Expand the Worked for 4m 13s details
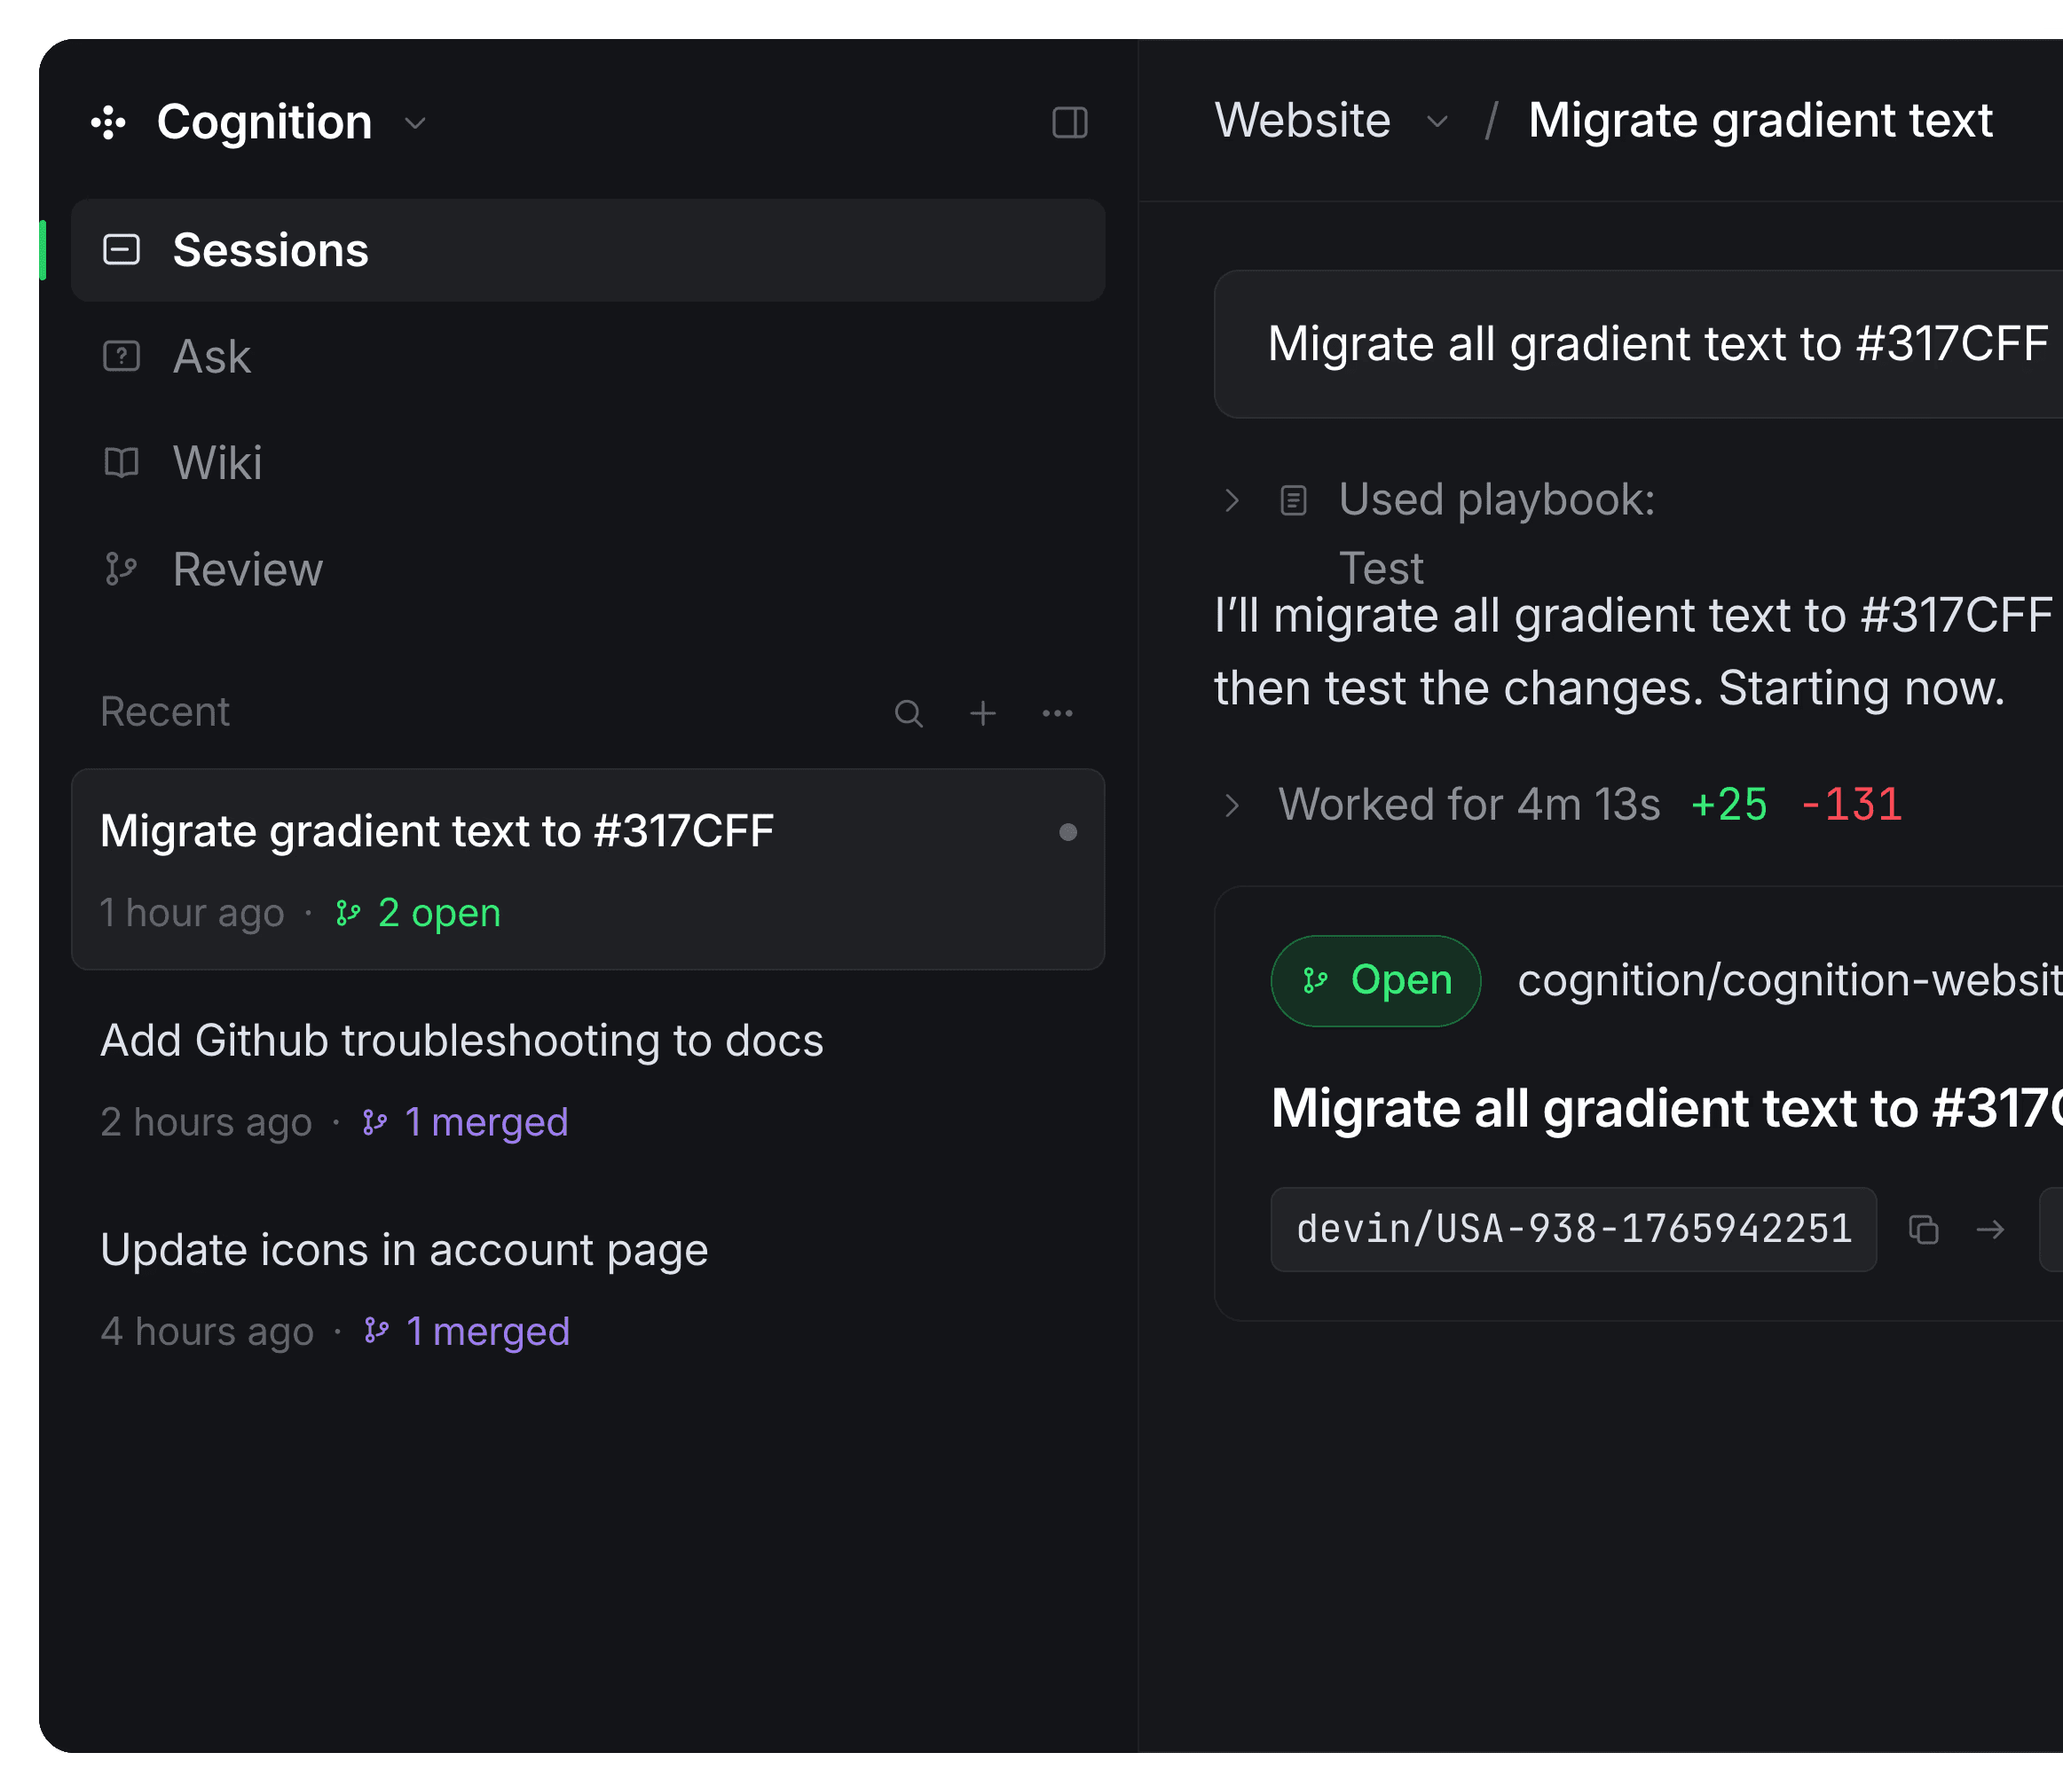The width and height of the screenshot is (2063, 1792). point(1232,805)
